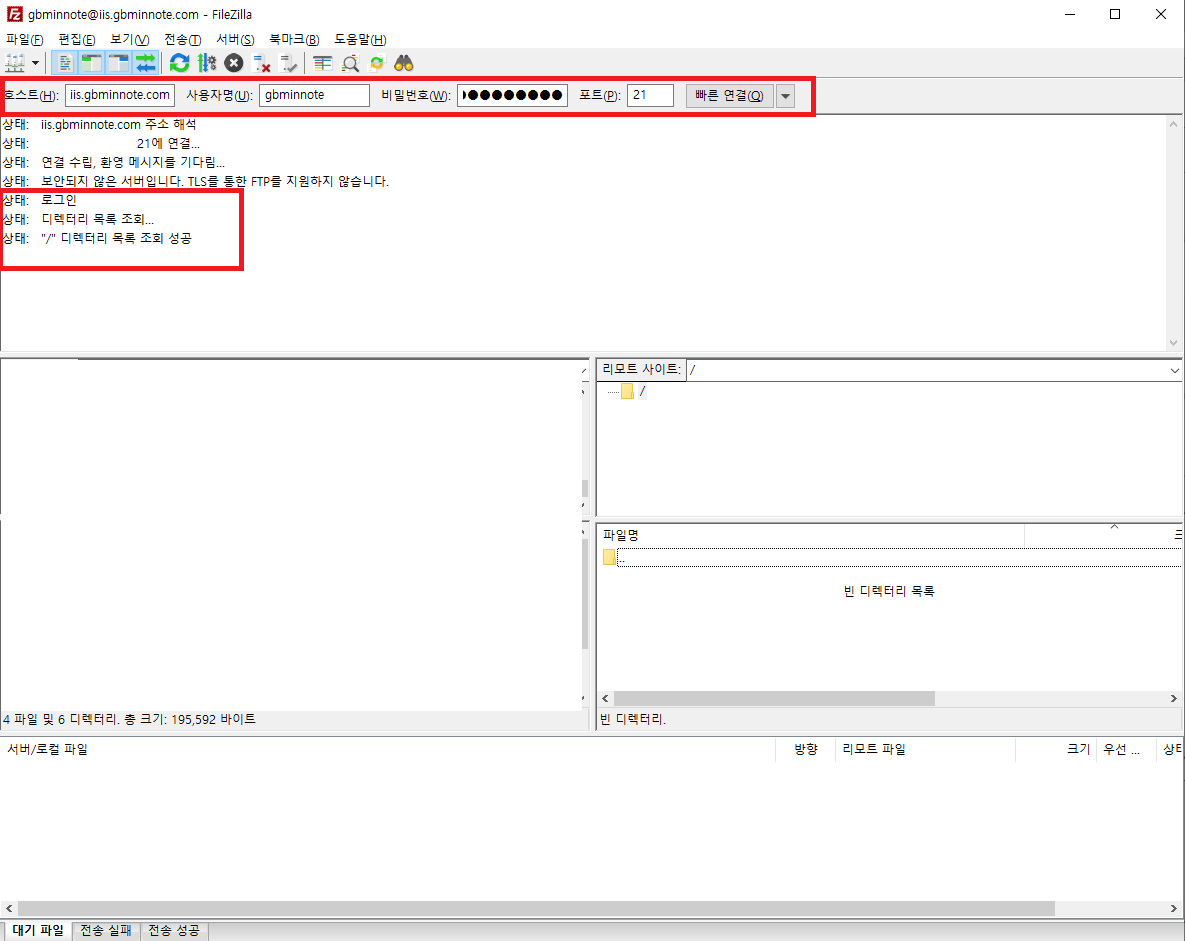Click remote file list horizontal scrollbar thumb
Viewport: 1185px width, 941px height.
775,698
